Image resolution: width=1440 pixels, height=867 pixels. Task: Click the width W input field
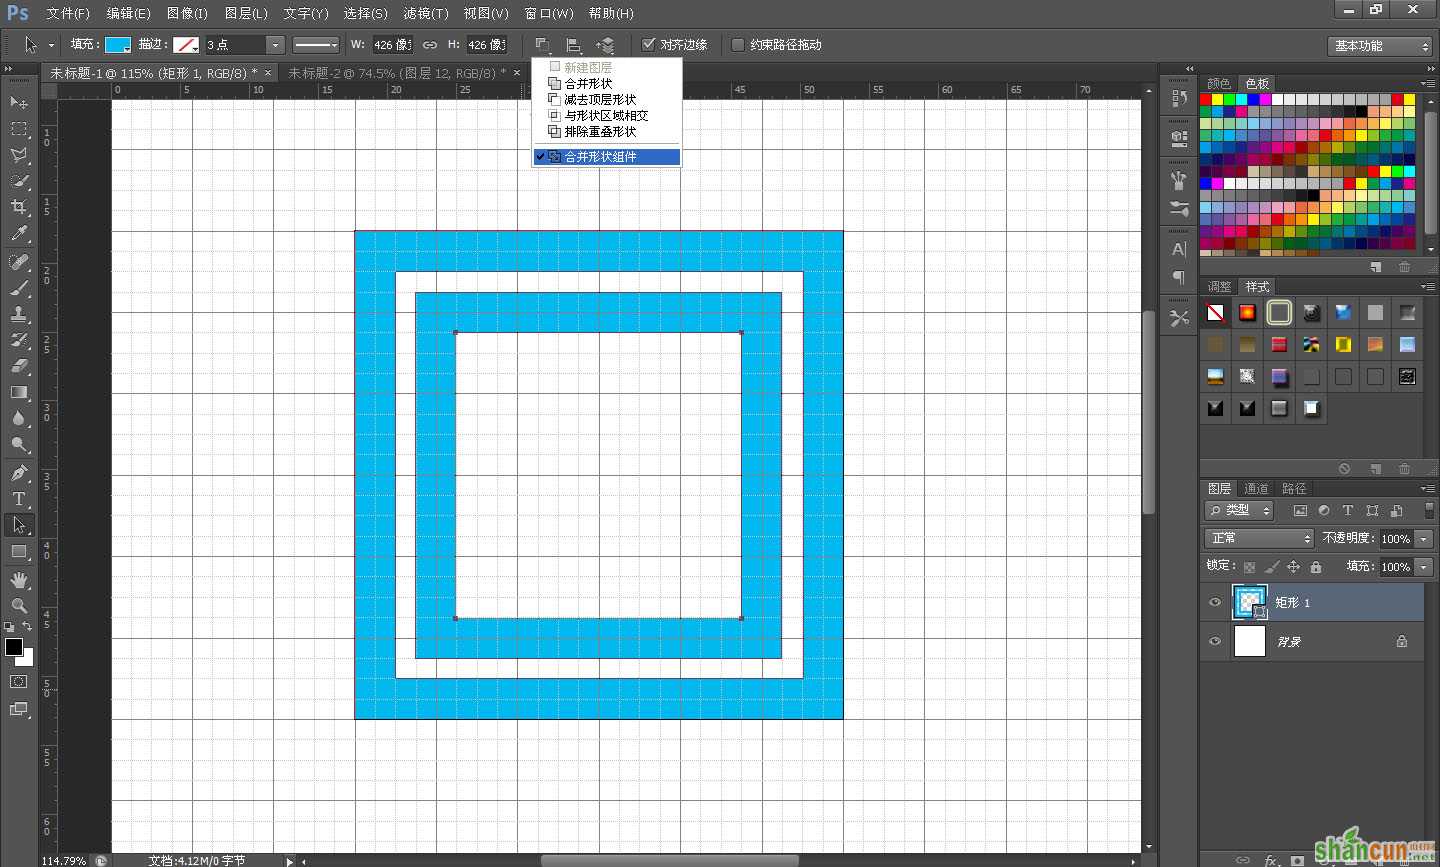click(x=391, y=45)
